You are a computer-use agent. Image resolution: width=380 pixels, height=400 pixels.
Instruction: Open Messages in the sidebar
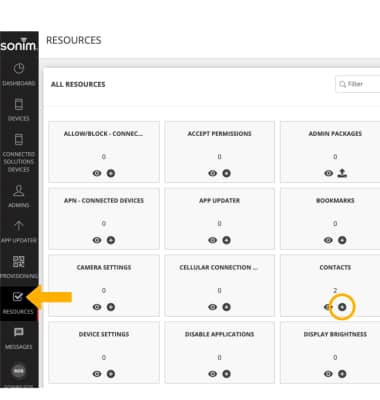click(19, 338)
